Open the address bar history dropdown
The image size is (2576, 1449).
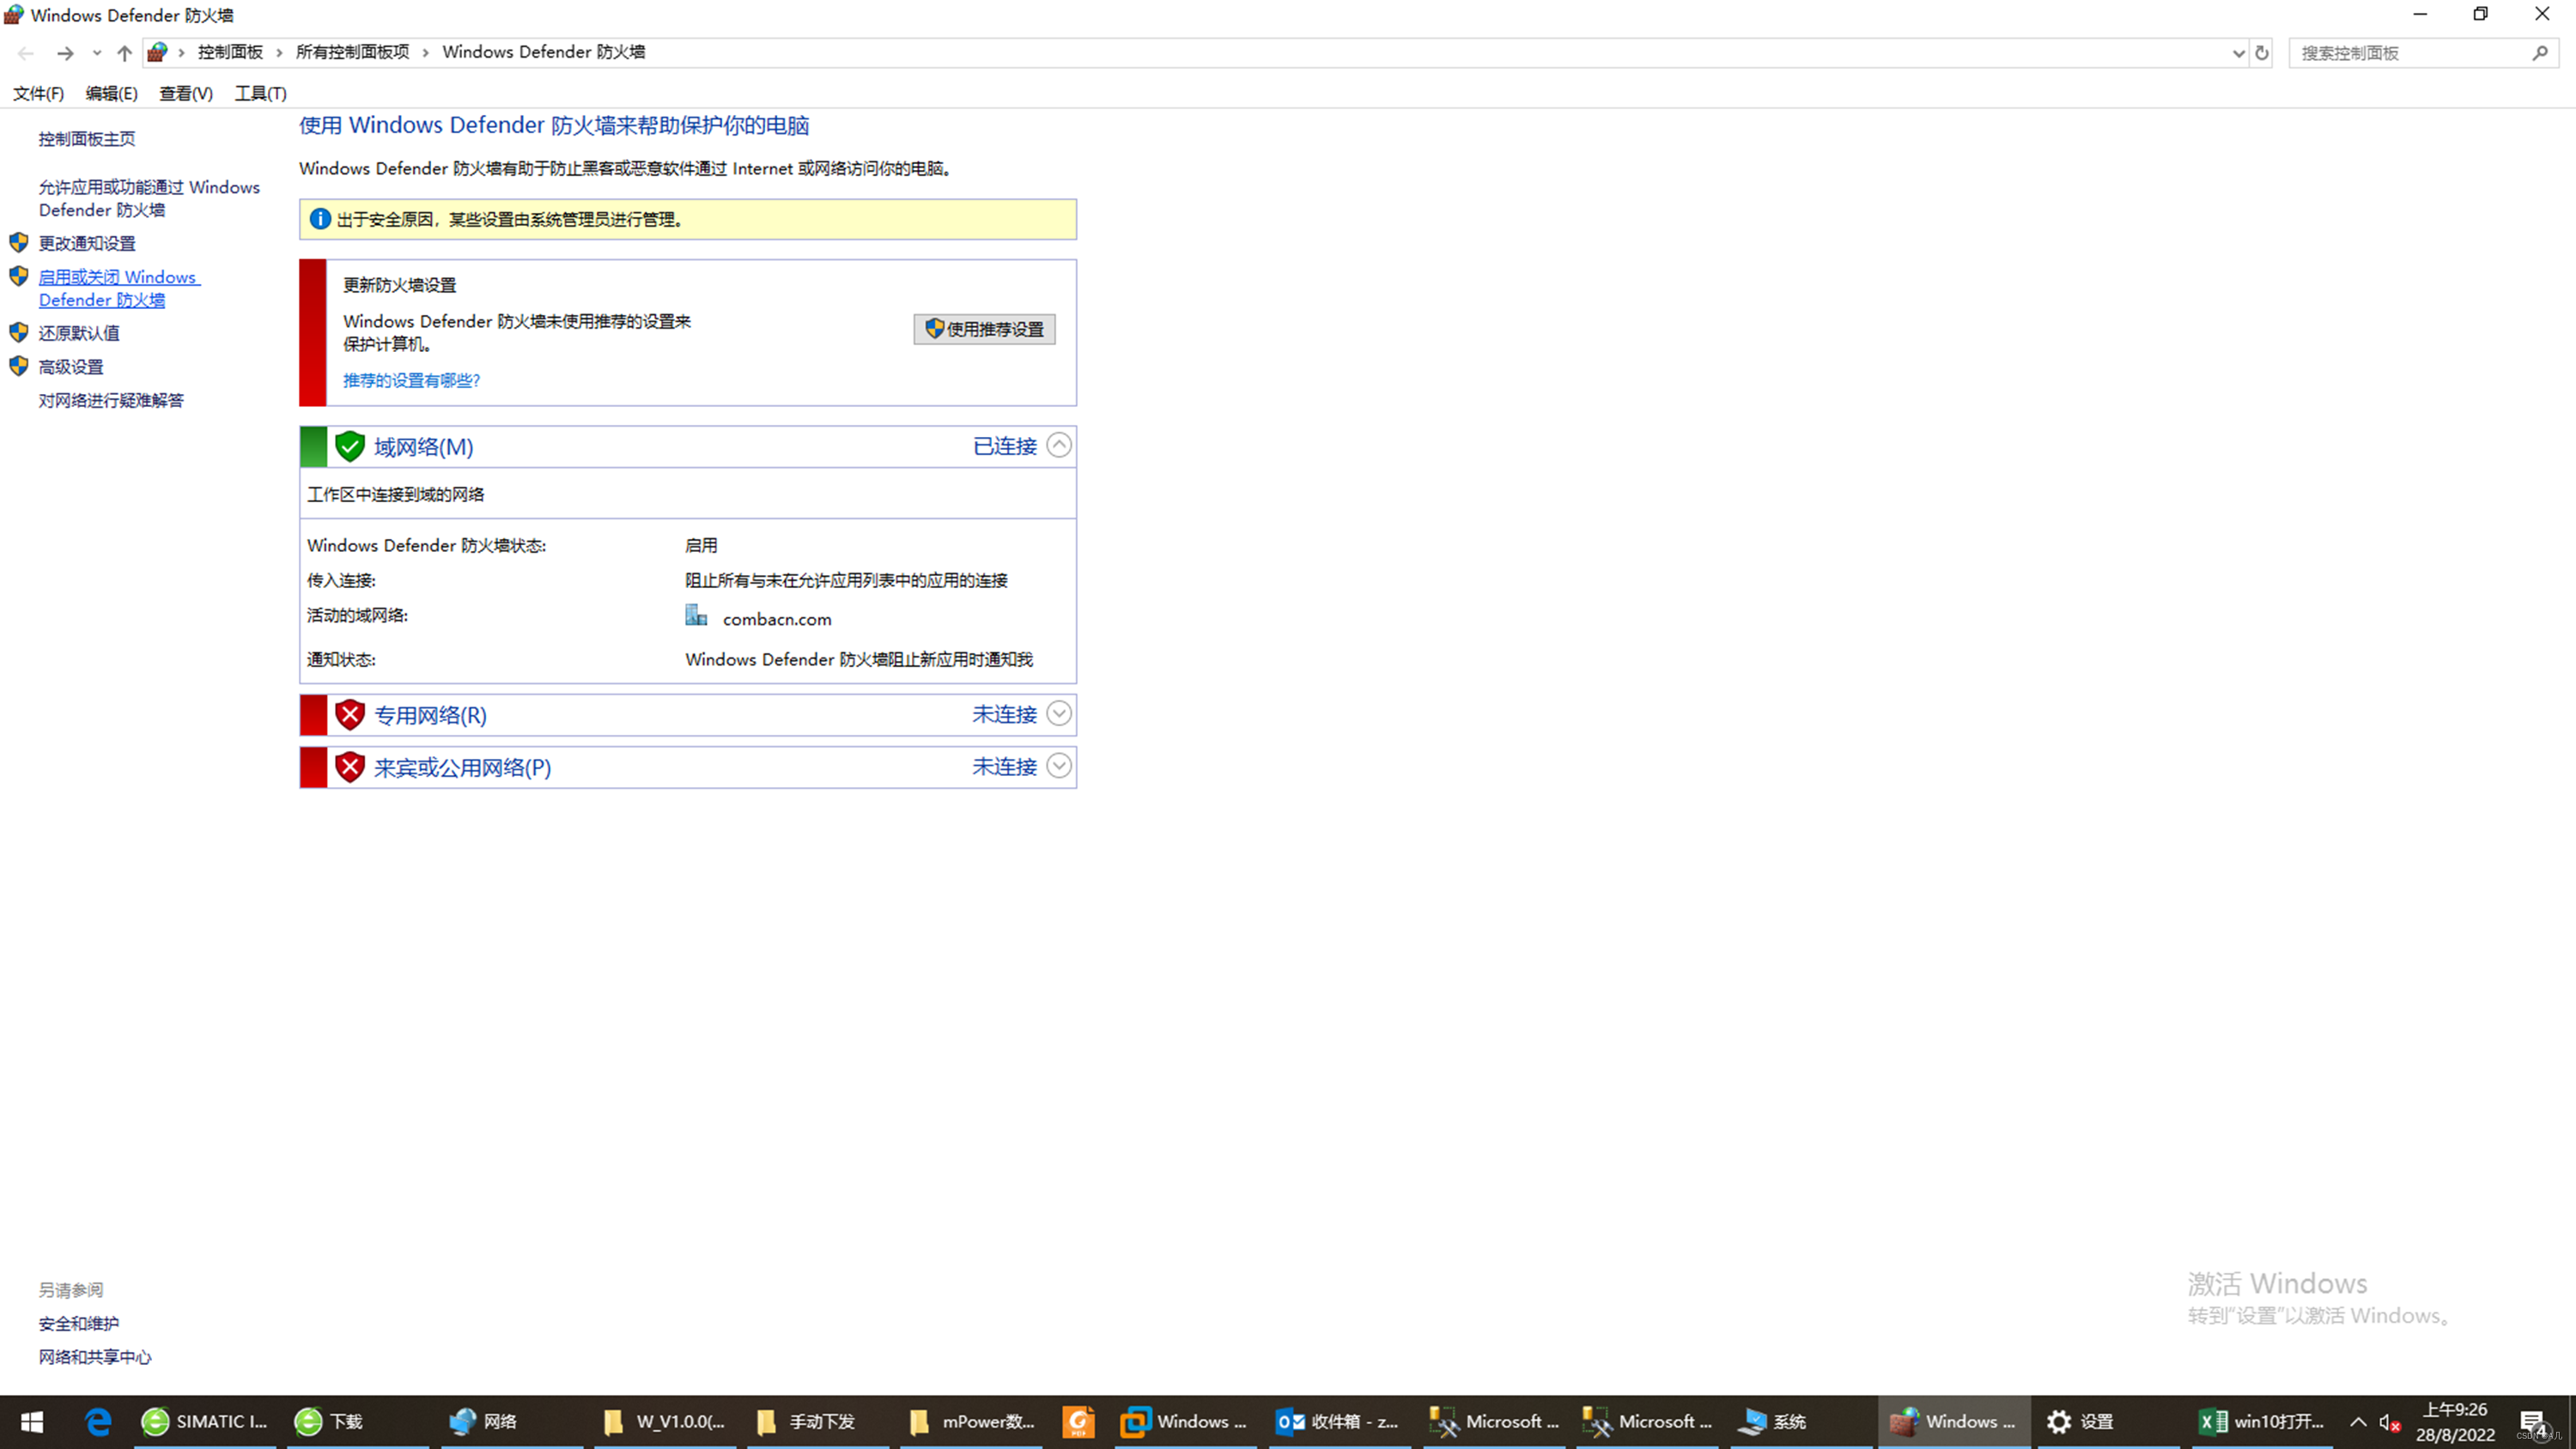[2238, 53]
